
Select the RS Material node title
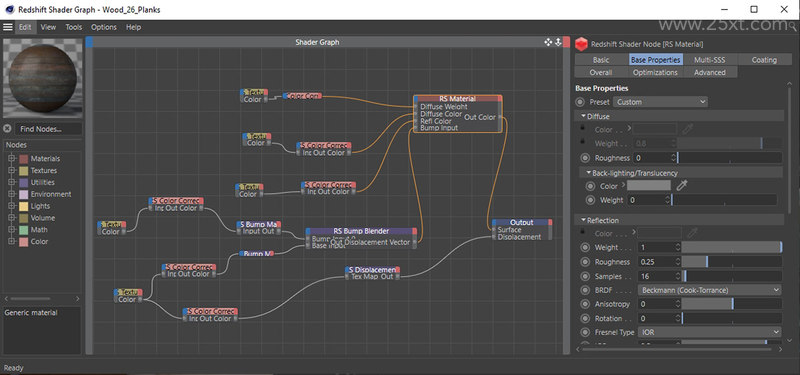coord(457,98)
